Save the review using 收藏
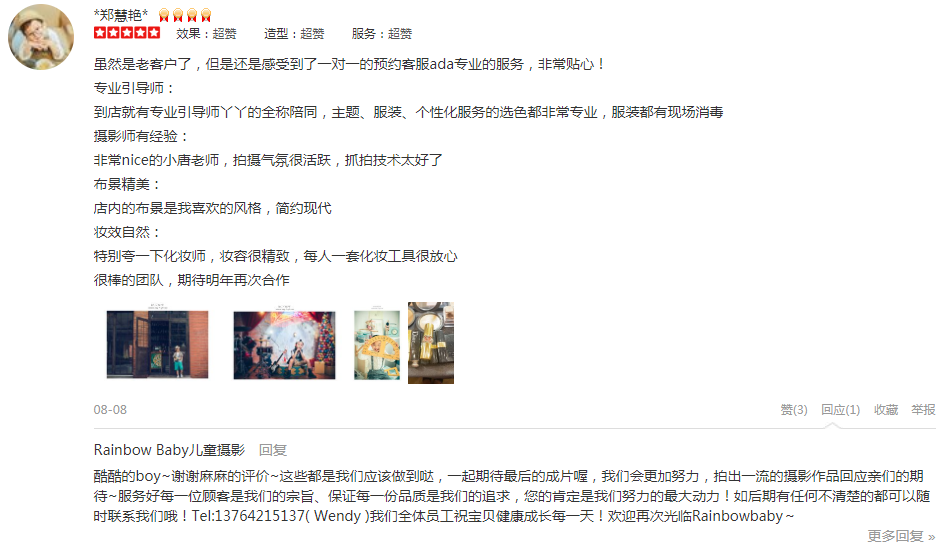 click(x=886, y=410)
